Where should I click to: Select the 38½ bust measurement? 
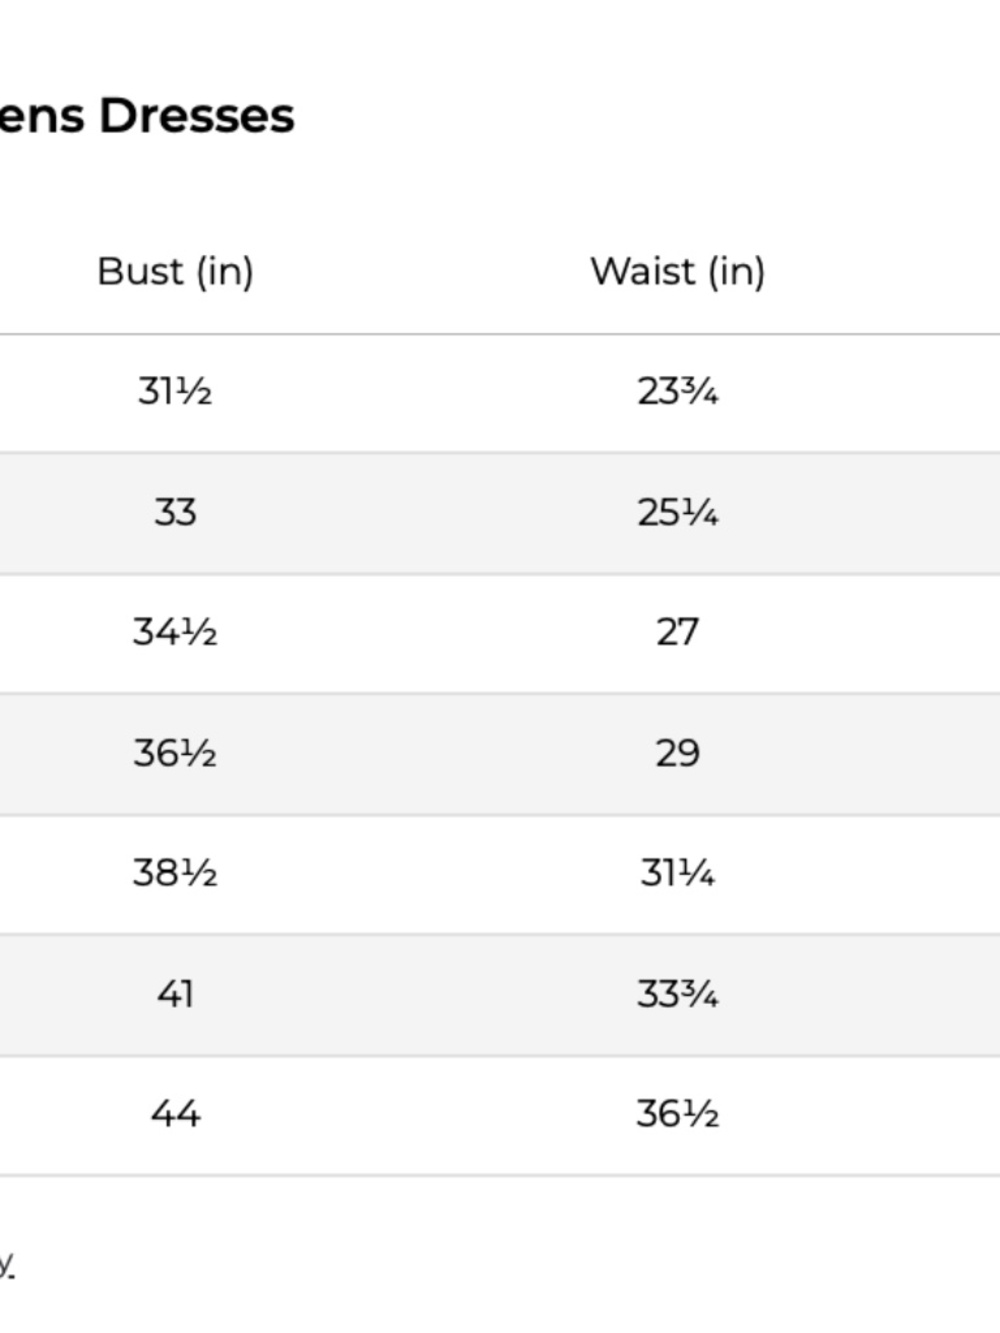[175, 873]
